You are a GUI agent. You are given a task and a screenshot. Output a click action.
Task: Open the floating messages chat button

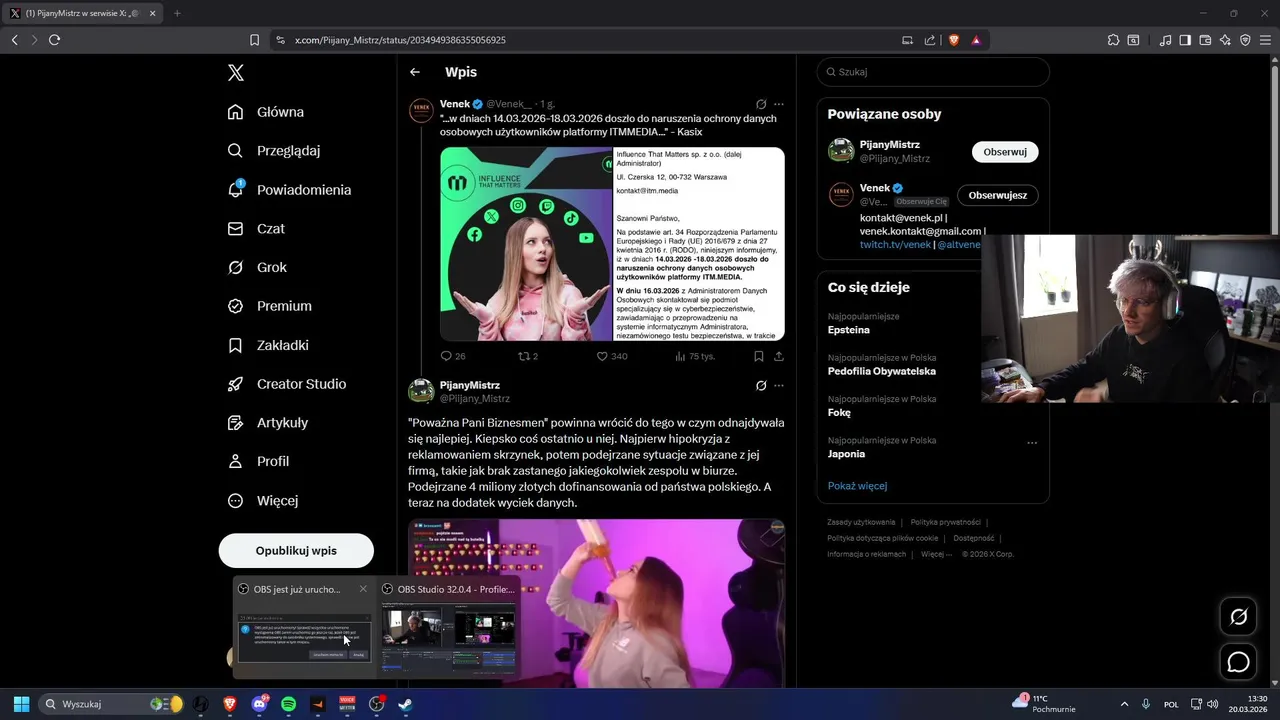click(1238, 662)
